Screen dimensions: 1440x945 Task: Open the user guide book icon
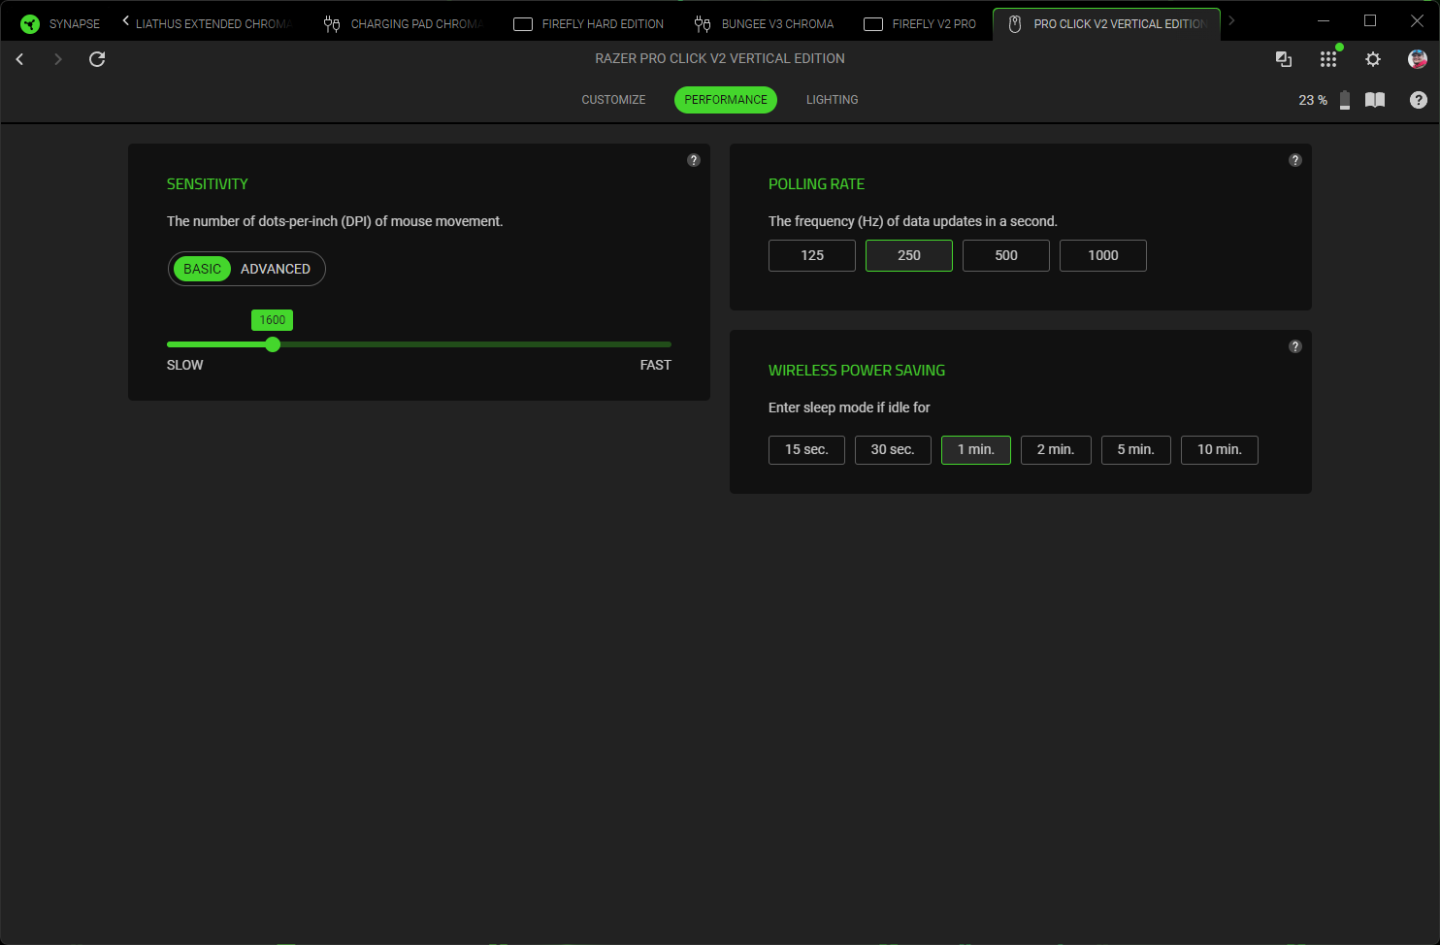(1375, 100)
